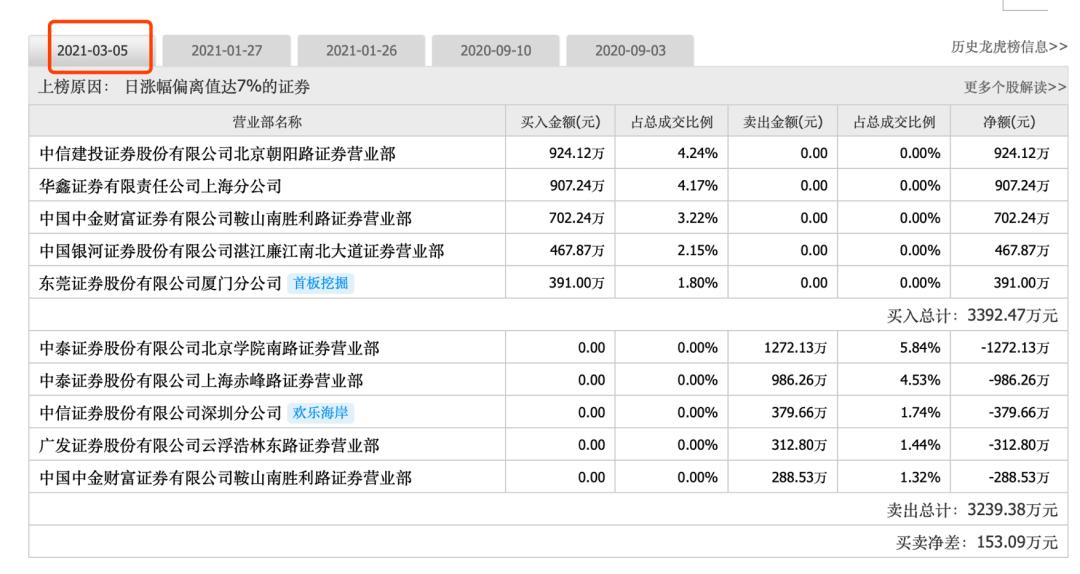This screenshot has height=574, width=1080.
Task: Click the 买入总计 3392.47万元 total
Action: (972, 315)
